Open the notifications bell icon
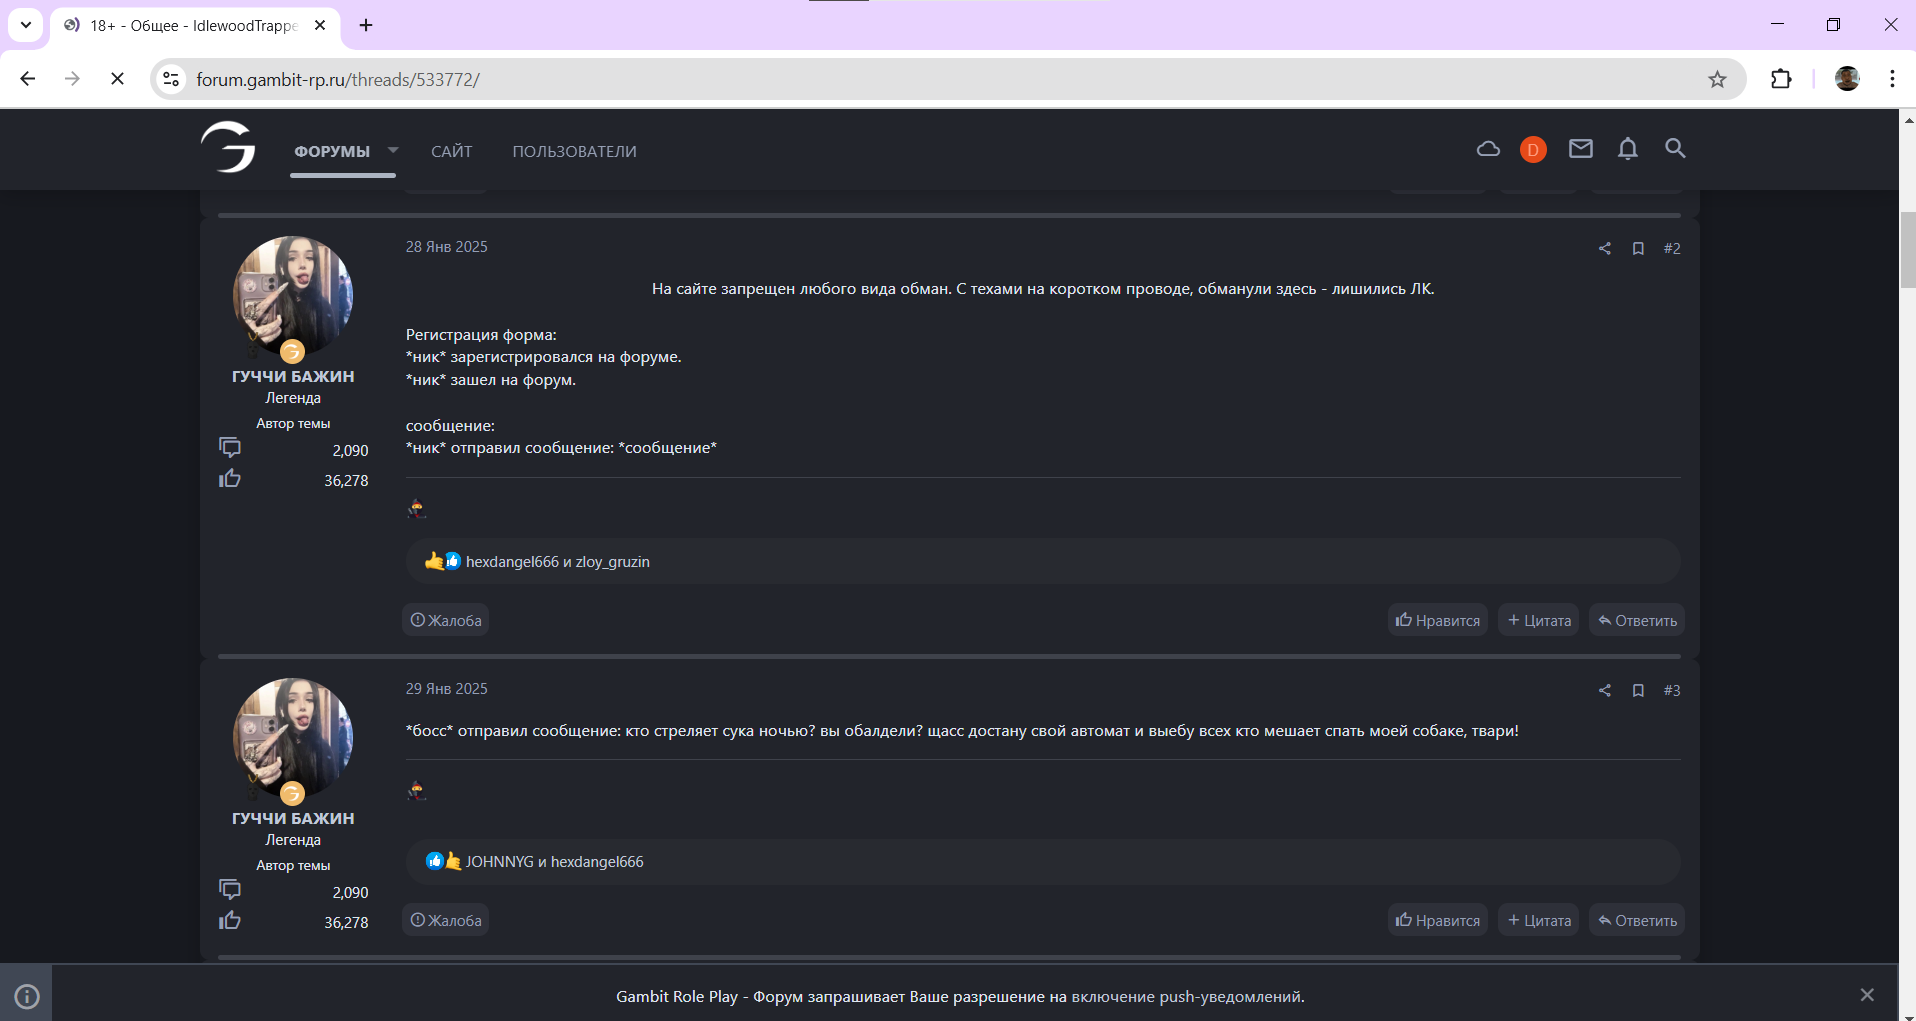This screenshot has width=1916, height=1021. tap(1627, 149)
